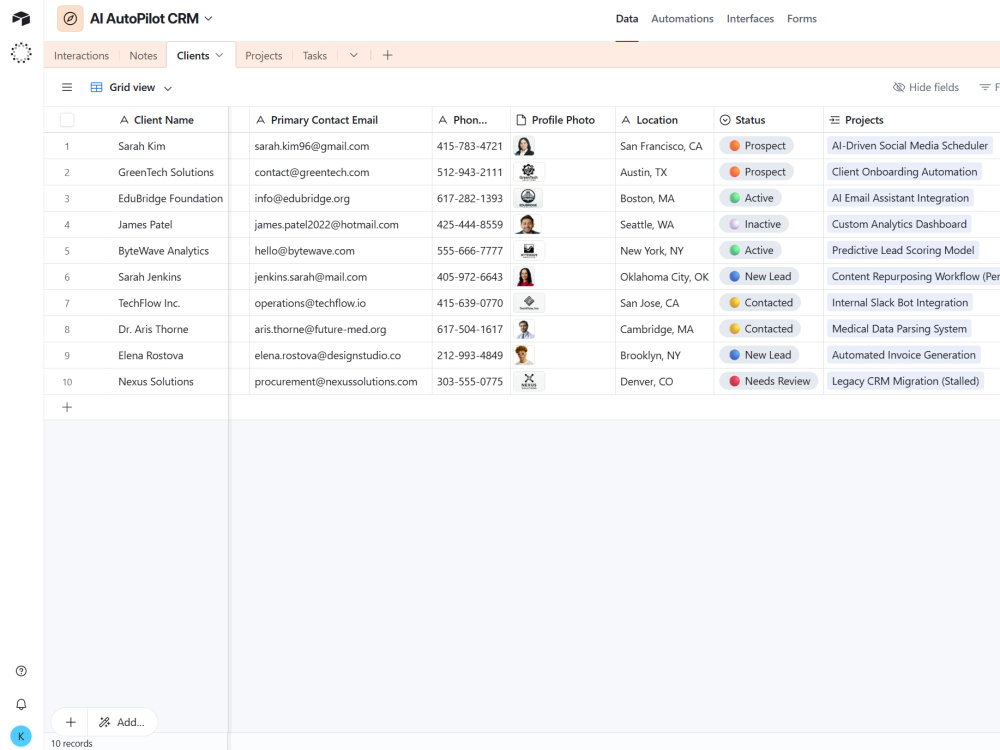
Task: Select the Data top tab
Action: (627, 18)
